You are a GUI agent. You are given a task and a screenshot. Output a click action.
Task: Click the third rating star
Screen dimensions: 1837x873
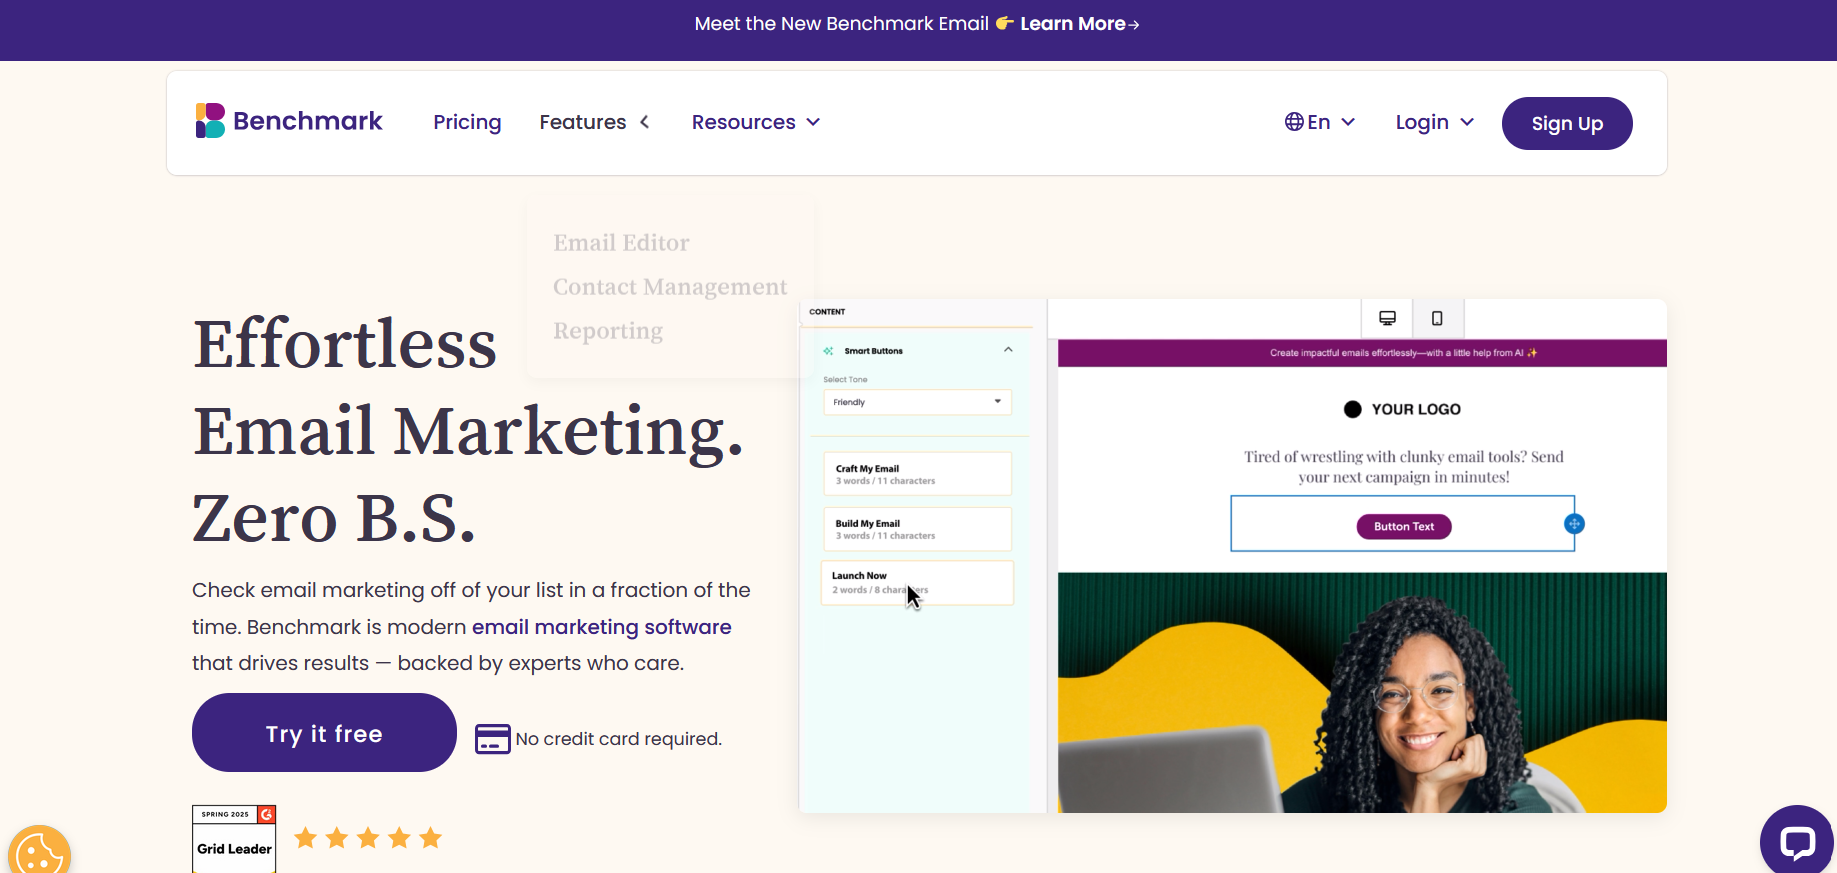(368, 838)
